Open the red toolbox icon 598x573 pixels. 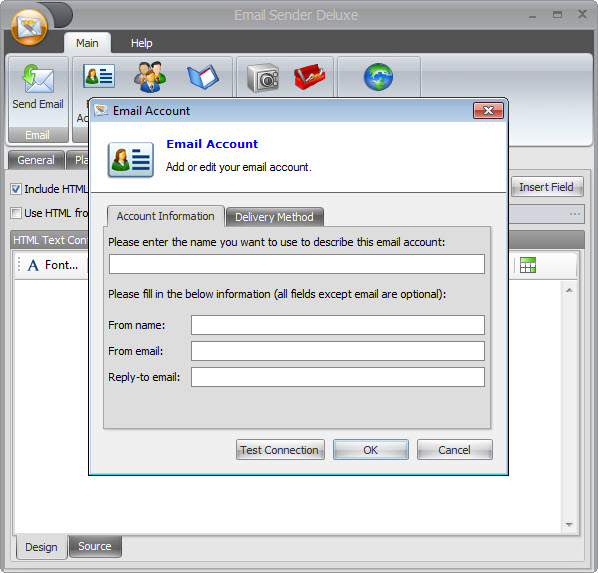pyautogui.click(x=310, y=77)
